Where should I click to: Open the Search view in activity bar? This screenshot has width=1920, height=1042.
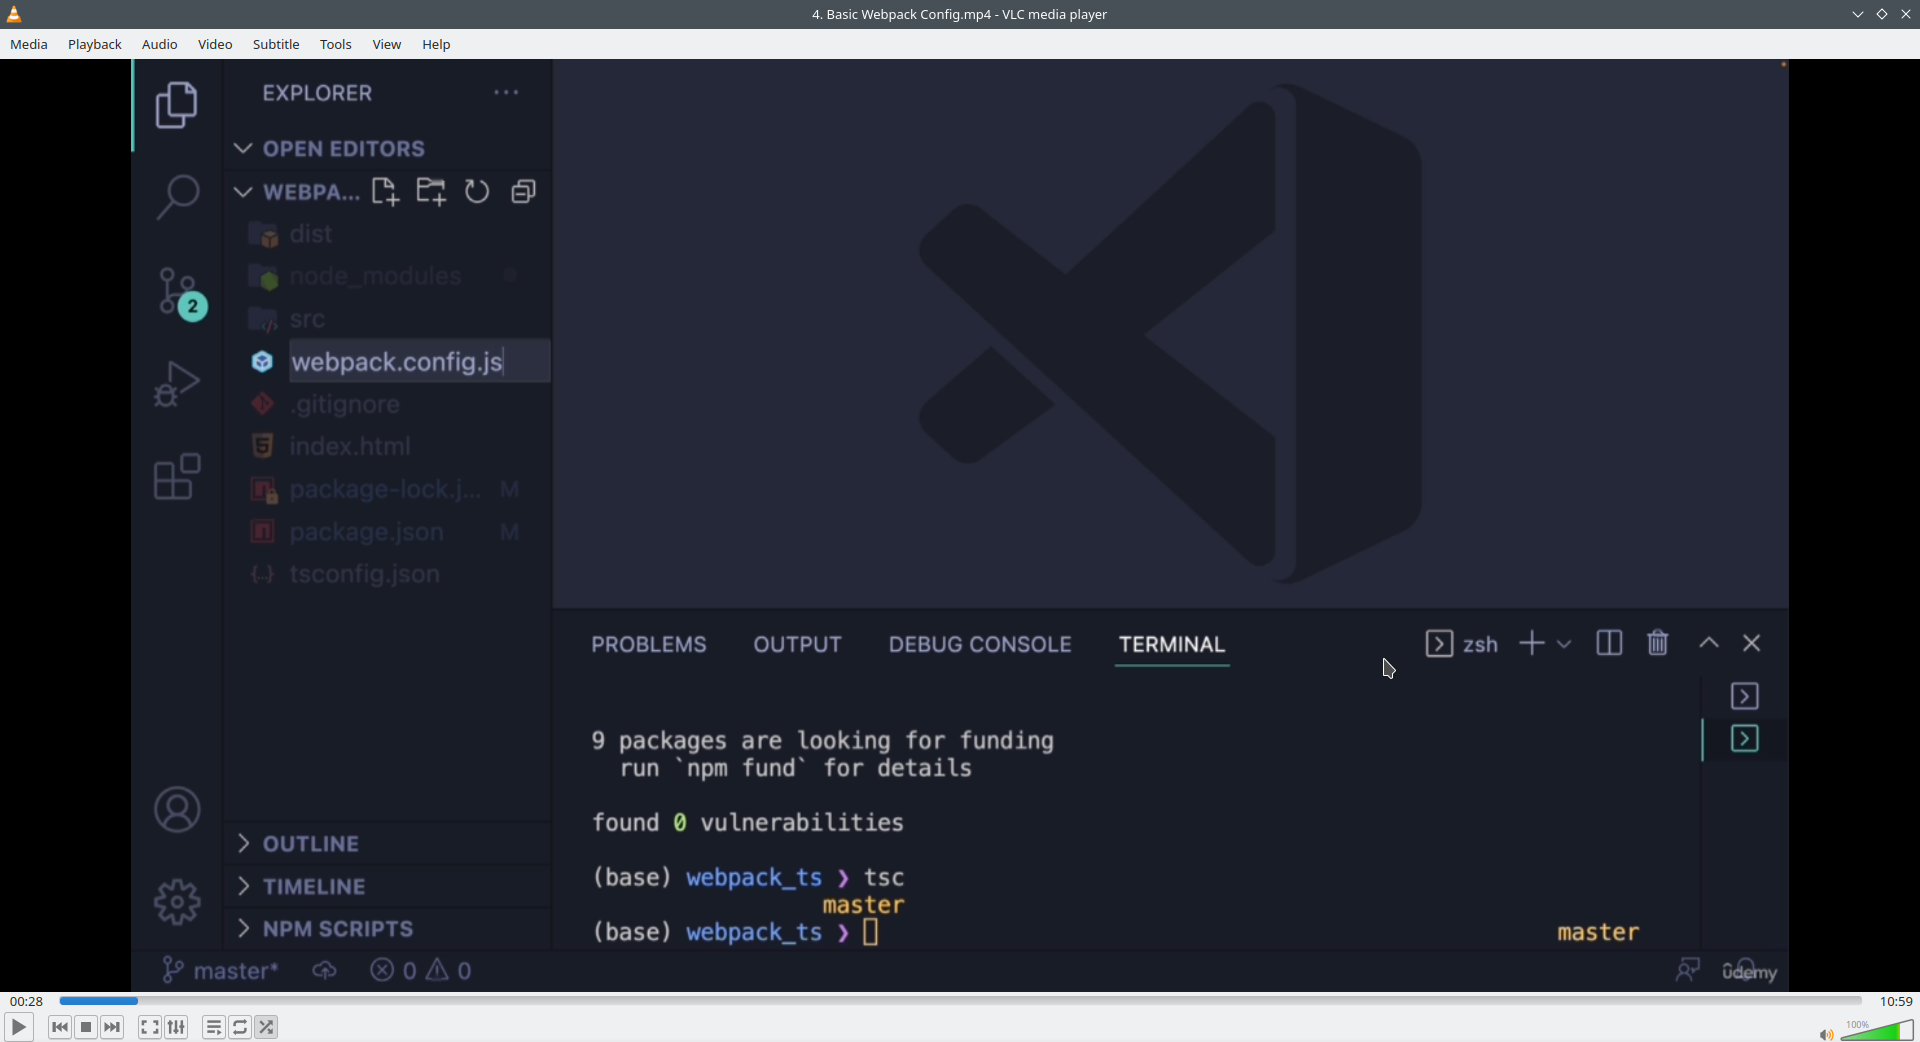177,196
